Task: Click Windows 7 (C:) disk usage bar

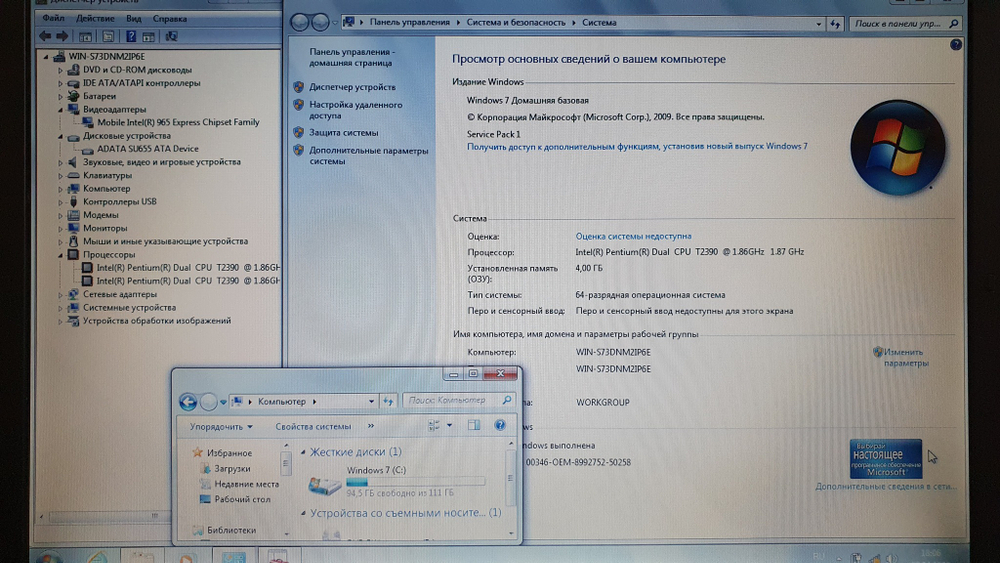Action: tap(415, 482)
